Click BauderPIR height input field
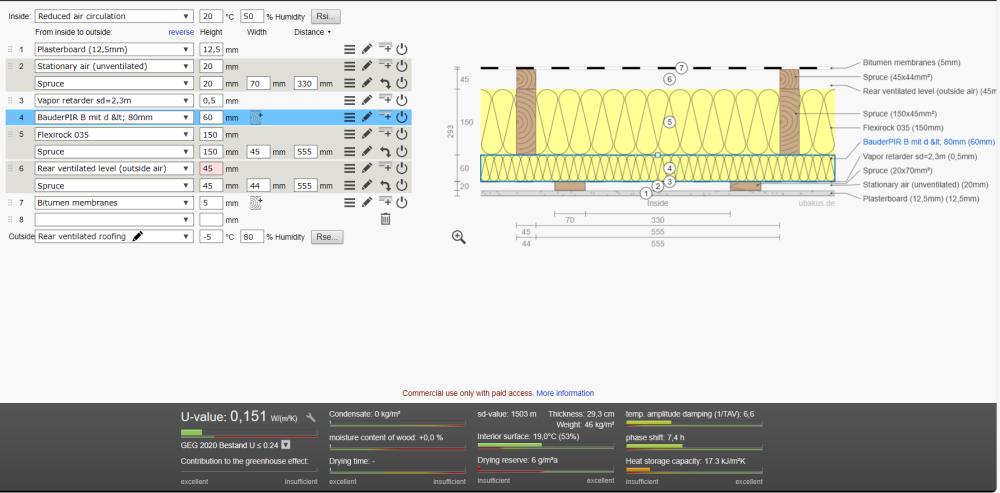The image size is (1000, 493). pos(211,117)
